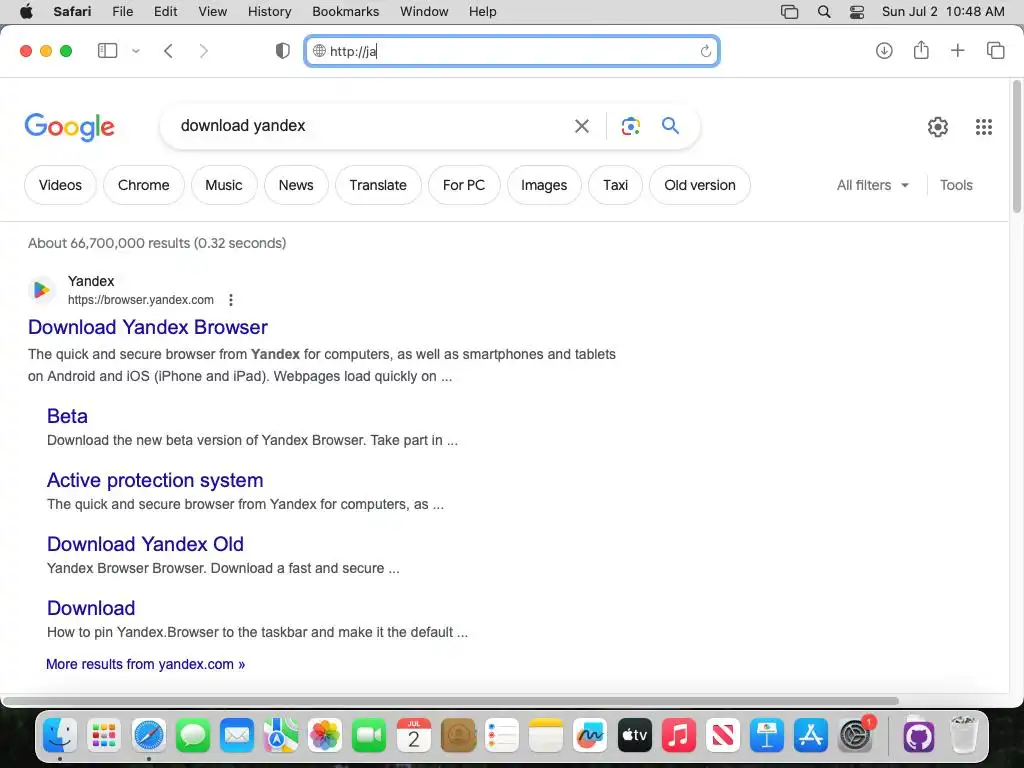Select the News filter chip

tap(296, 185)
